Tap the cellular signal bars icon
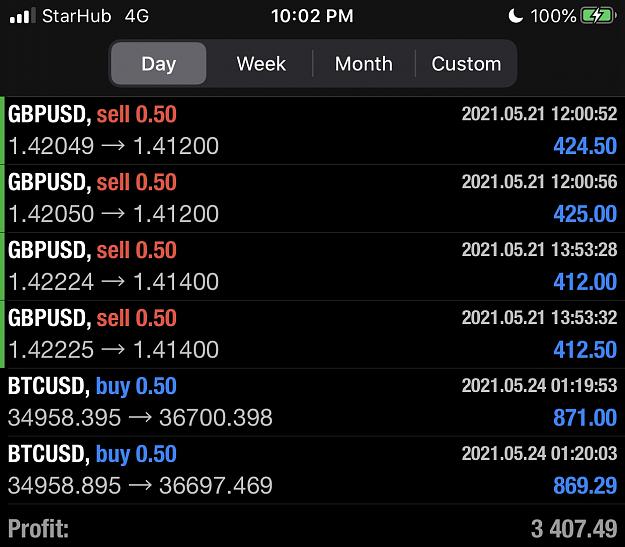 point(22,16)
